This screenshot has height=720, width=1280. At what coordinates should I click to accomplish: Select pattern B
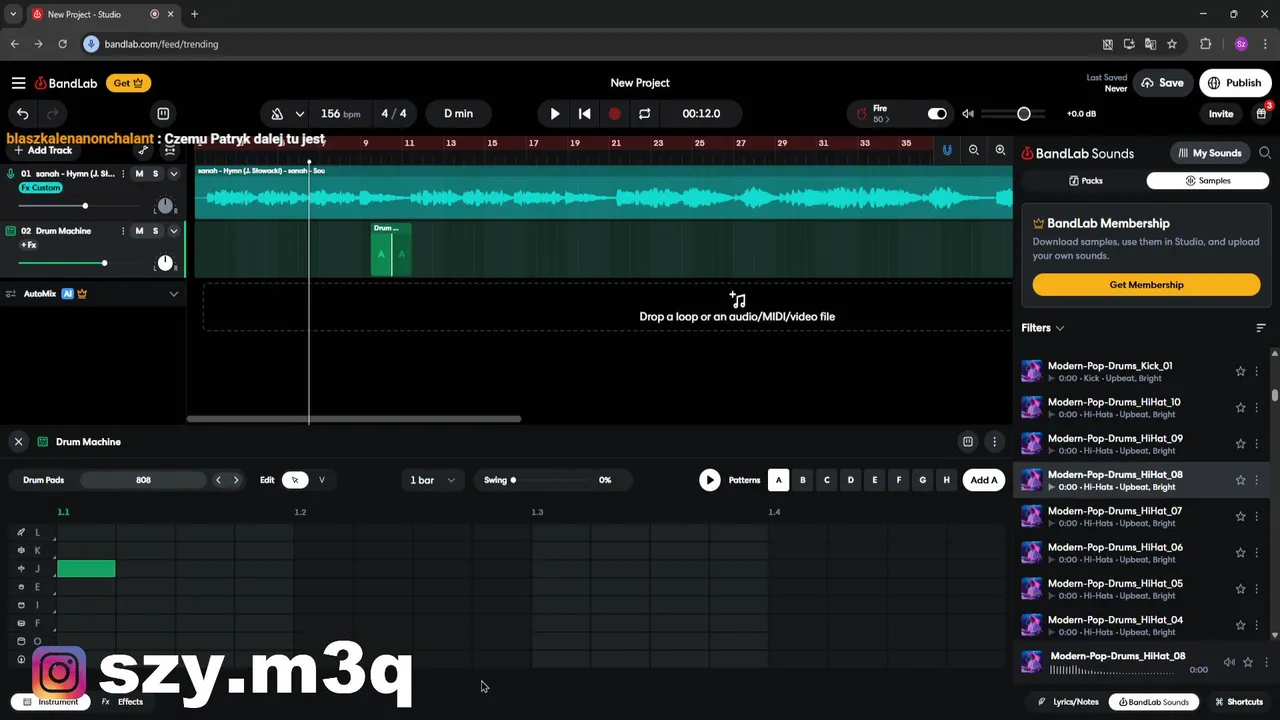click(x=803, y=480)
